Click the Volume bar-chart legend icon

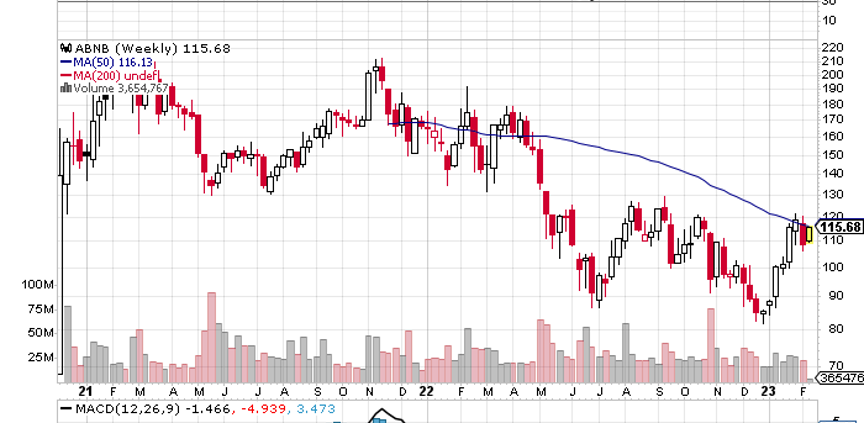coord(65,87)
